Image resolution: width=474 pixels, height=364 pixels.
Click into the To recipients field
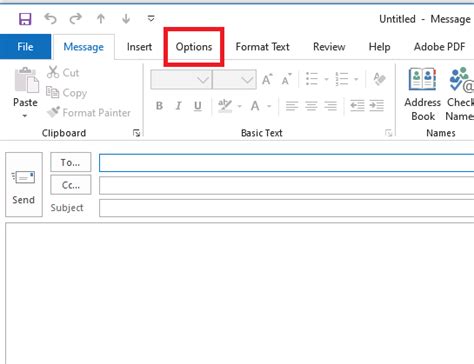tap(287, 163)
